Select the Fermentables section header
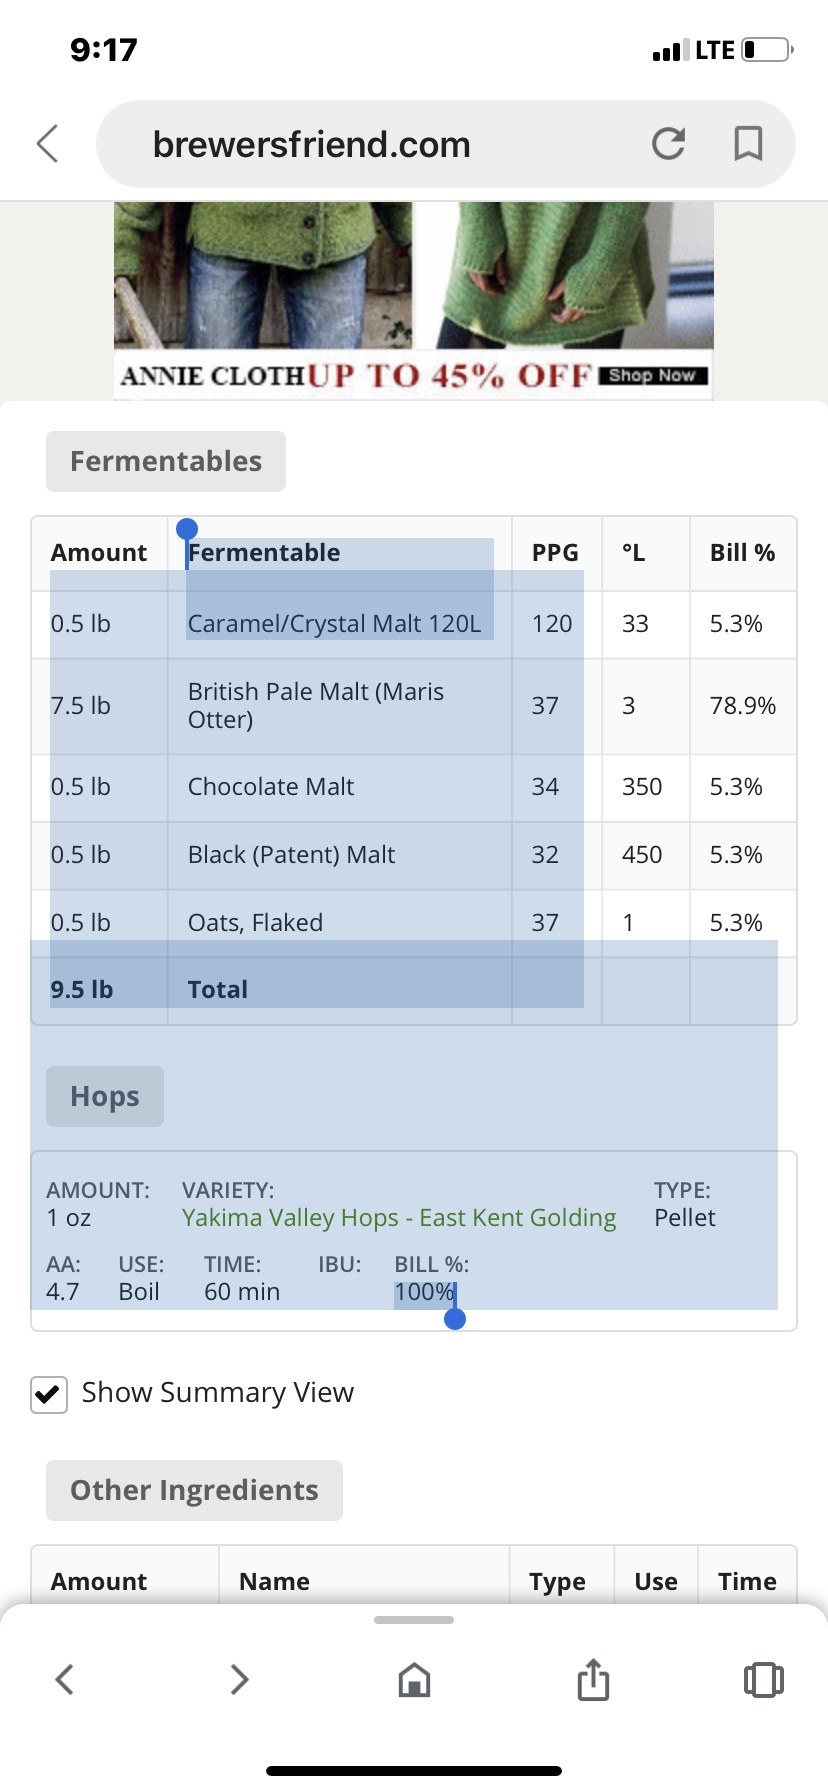Viewport: 828px width, 1792px height. click(x=166, y=461)
